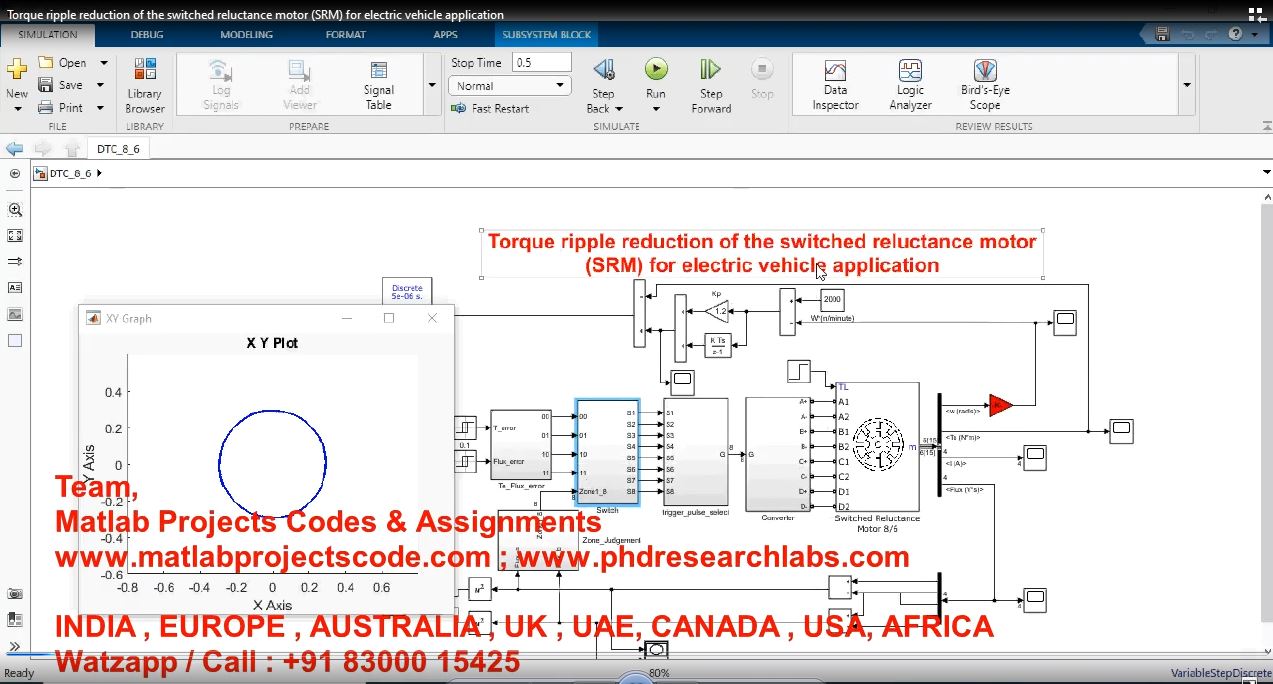1273x684 pixels.
Task: Click the save icon in the quick access toolbar
Action: 1161,34
